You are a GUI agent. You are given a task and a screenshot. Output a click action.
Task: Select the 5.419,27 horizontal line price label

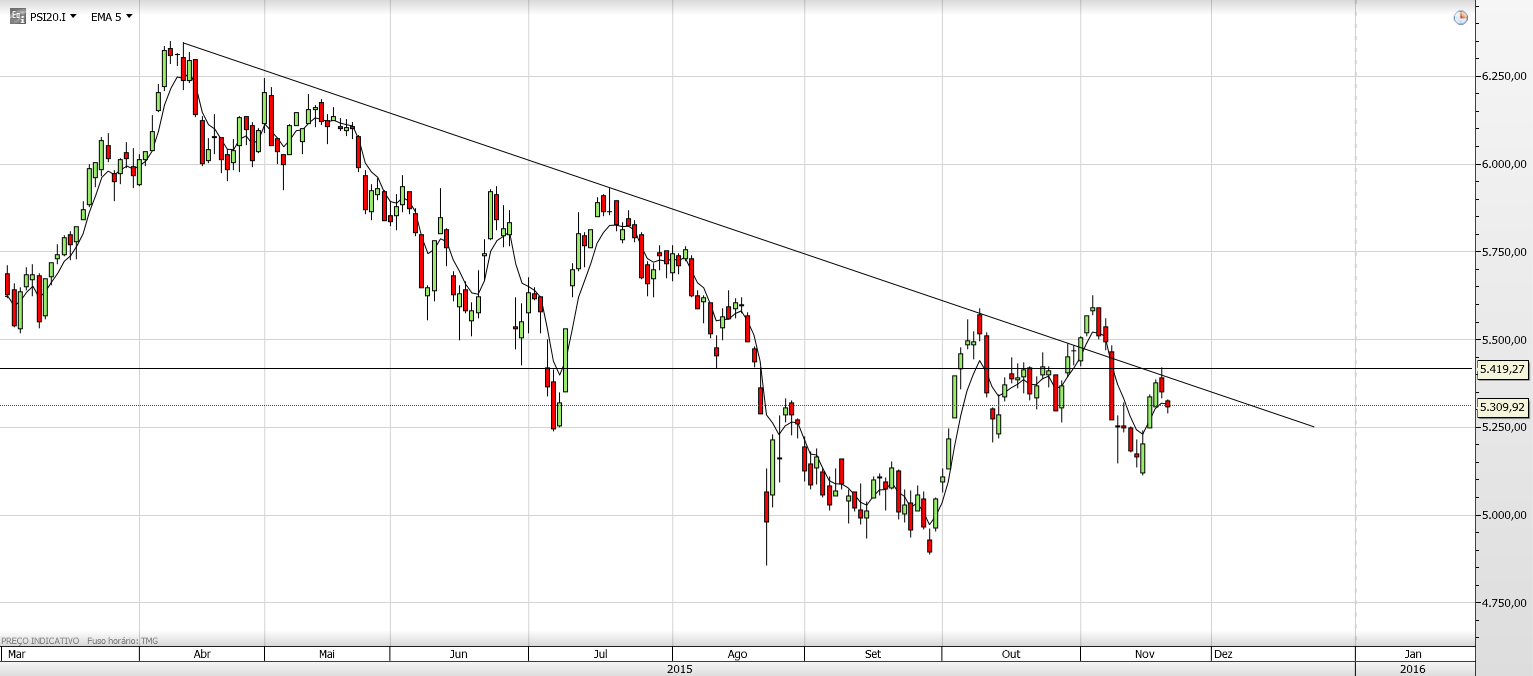[x=1502, y=369]
